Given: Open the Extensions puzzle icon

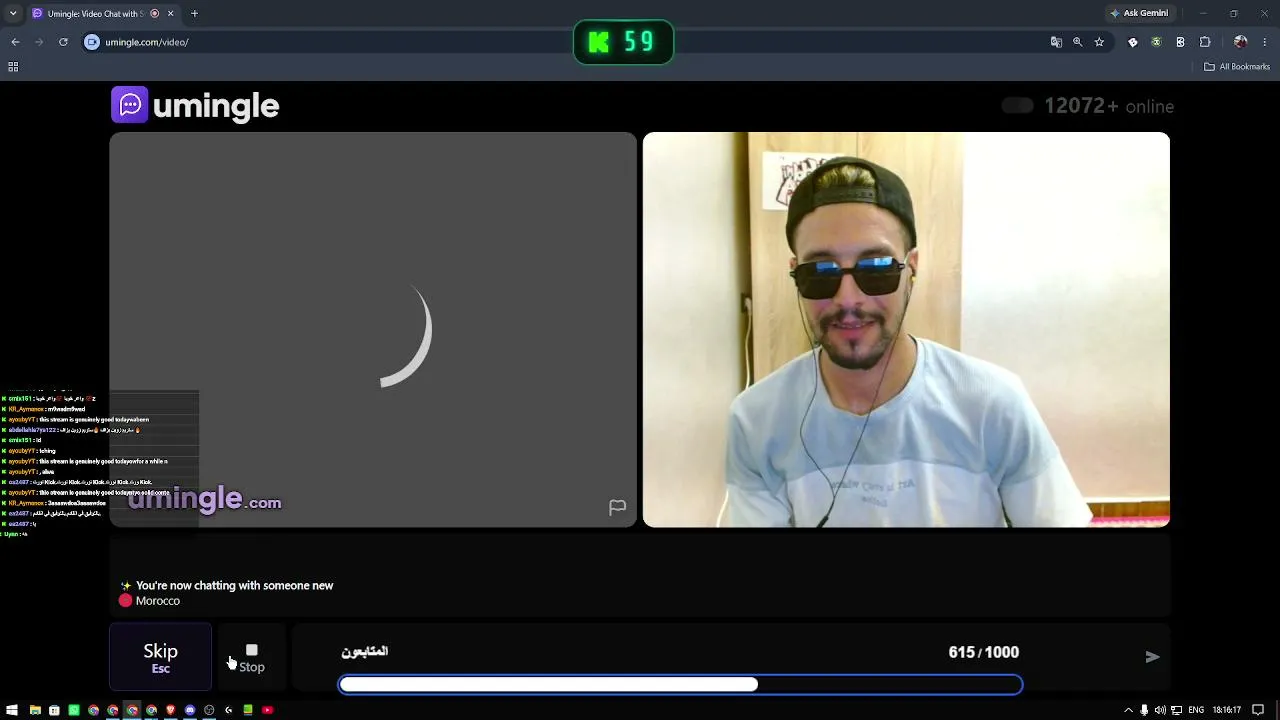Looking at the screenshot, I should point(1205,42).
